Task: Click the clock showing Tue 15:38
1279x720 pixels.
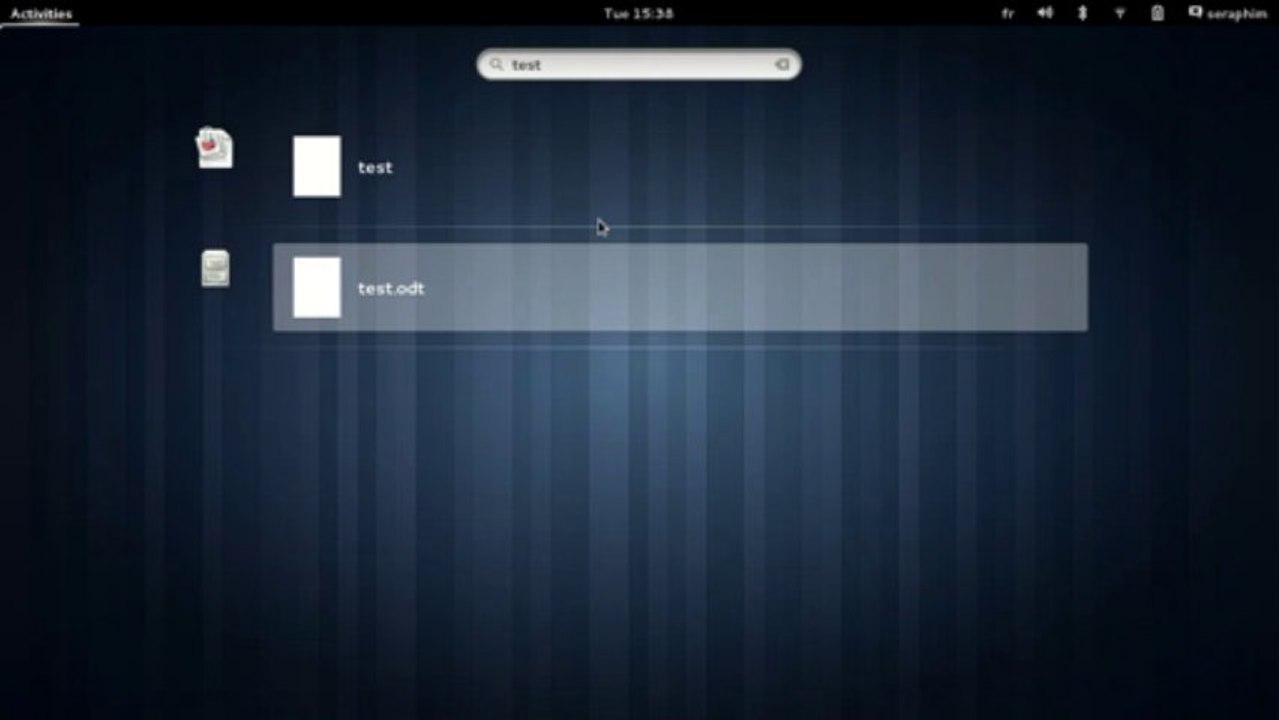Action: [x=638, y=14]
